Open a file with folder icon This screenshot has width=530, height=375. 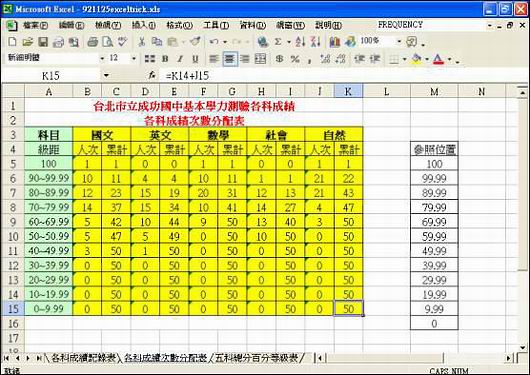click(28, 42)
